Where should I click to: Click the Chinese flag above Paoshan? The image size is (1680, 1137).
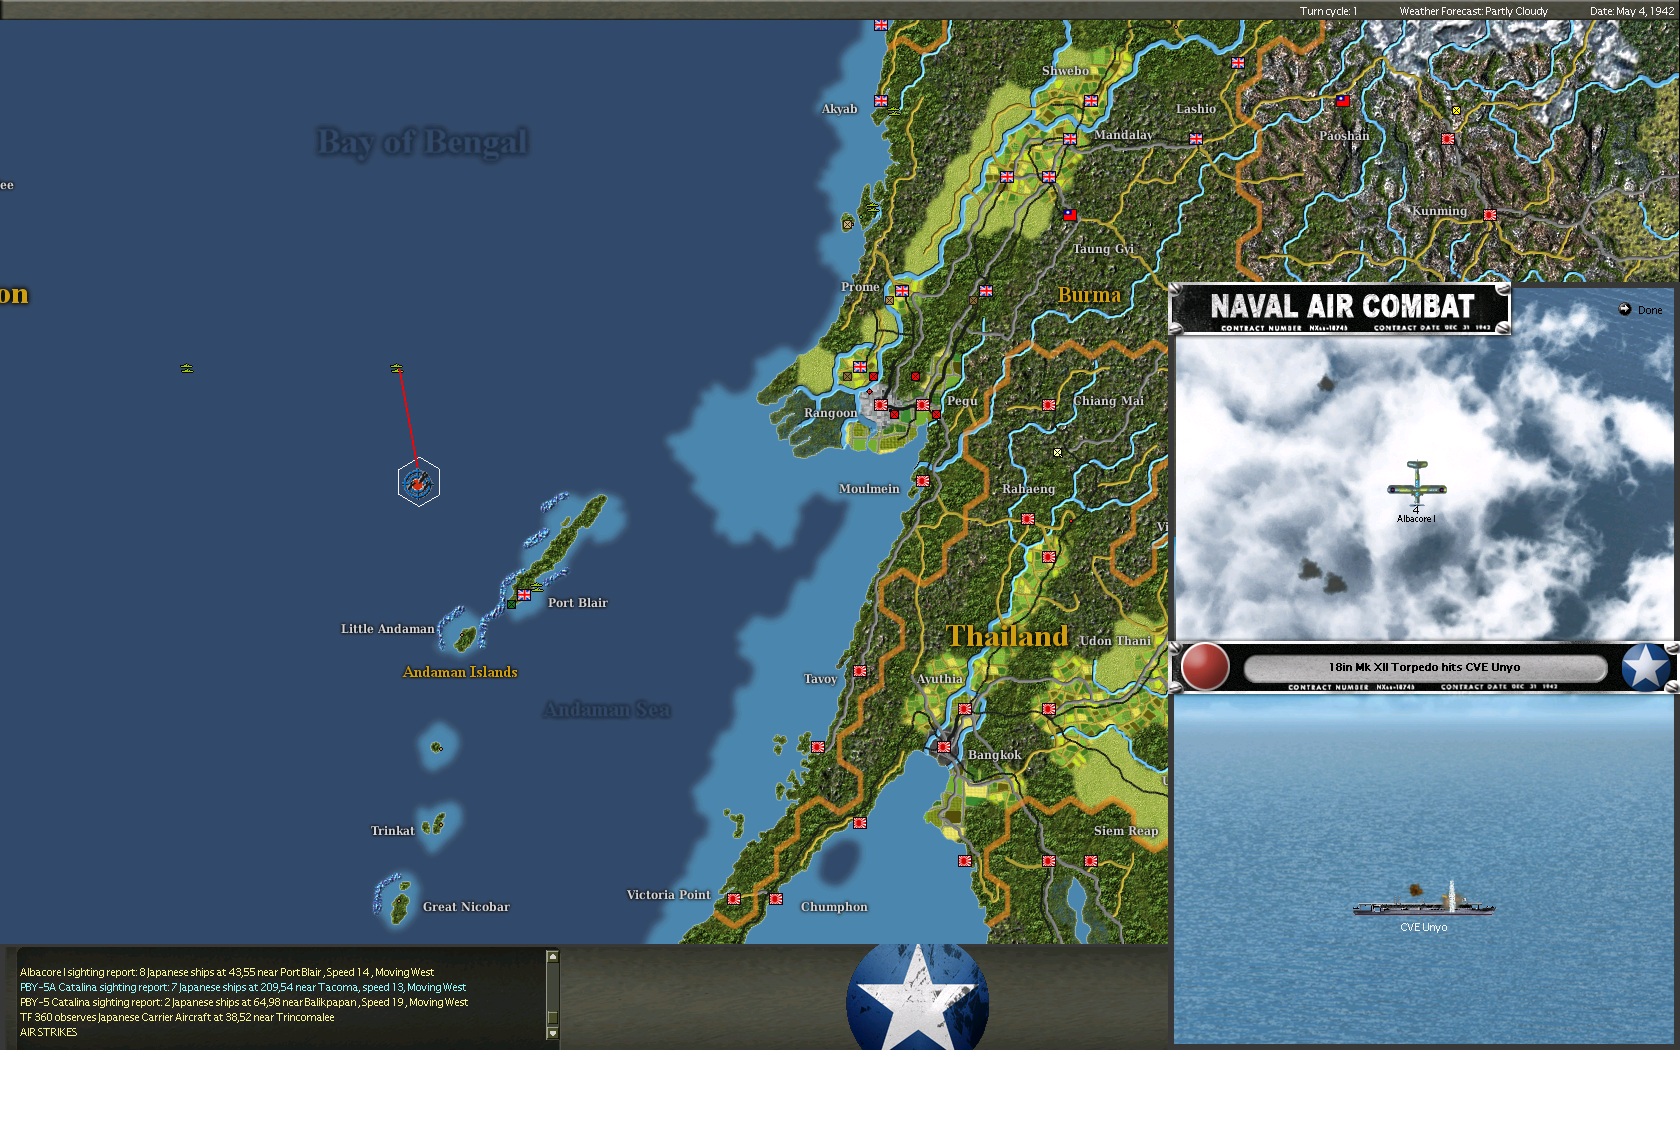click(x=1343, y=101)
